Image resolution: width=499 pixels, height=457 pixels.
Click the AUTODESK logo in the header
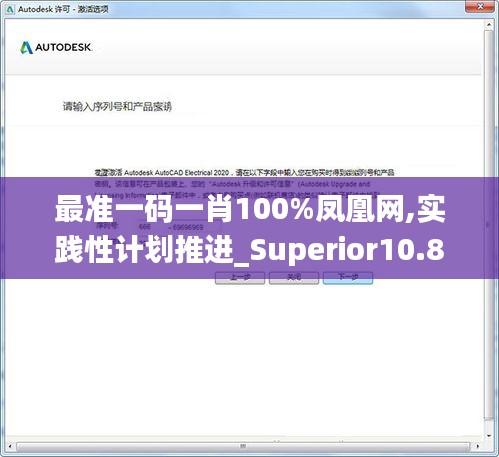[56, 48]
